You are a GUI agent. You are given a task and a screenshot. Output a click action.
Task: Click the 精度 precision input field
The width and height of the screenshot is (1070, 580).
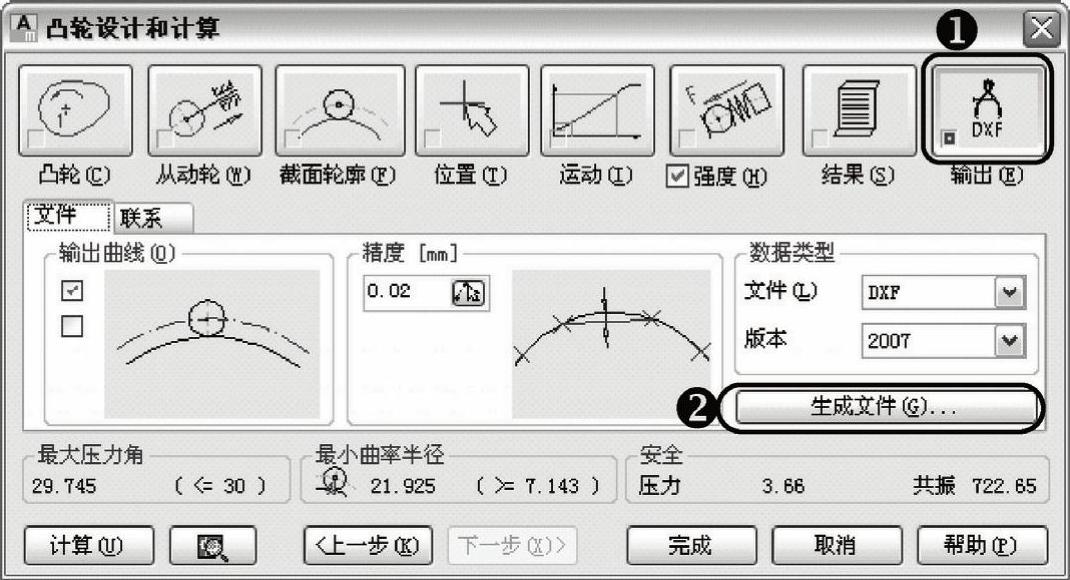pos(406,293)
